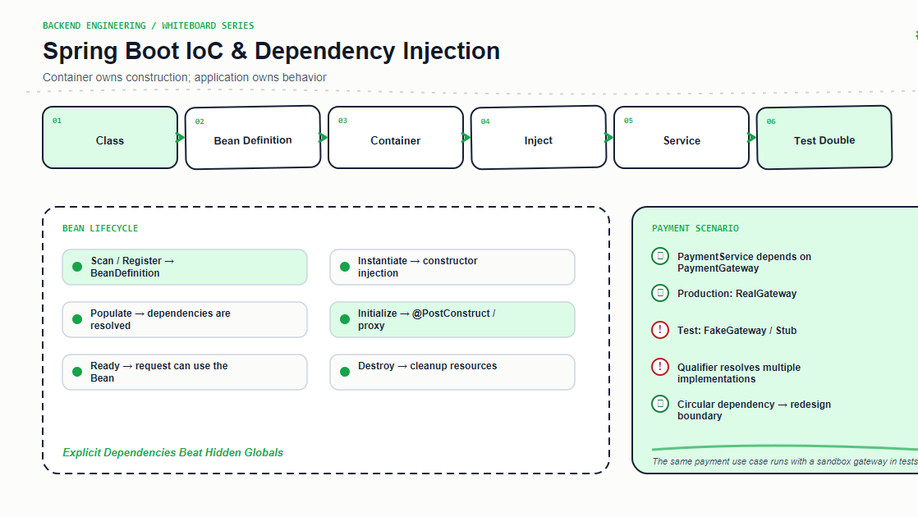Click green dot in Instantiate constructor injection item

pyautogui.click(x=345, y=267)
